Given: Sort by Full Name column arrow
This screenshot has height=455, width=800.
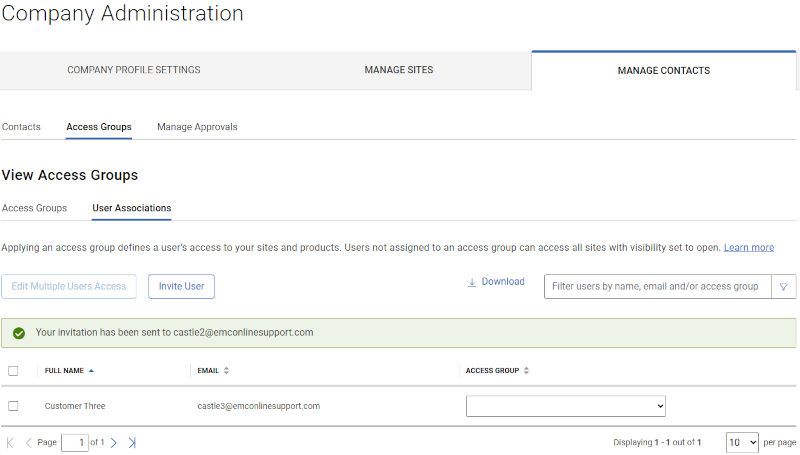Looking at the screenshot, I should tap(92, 370).
